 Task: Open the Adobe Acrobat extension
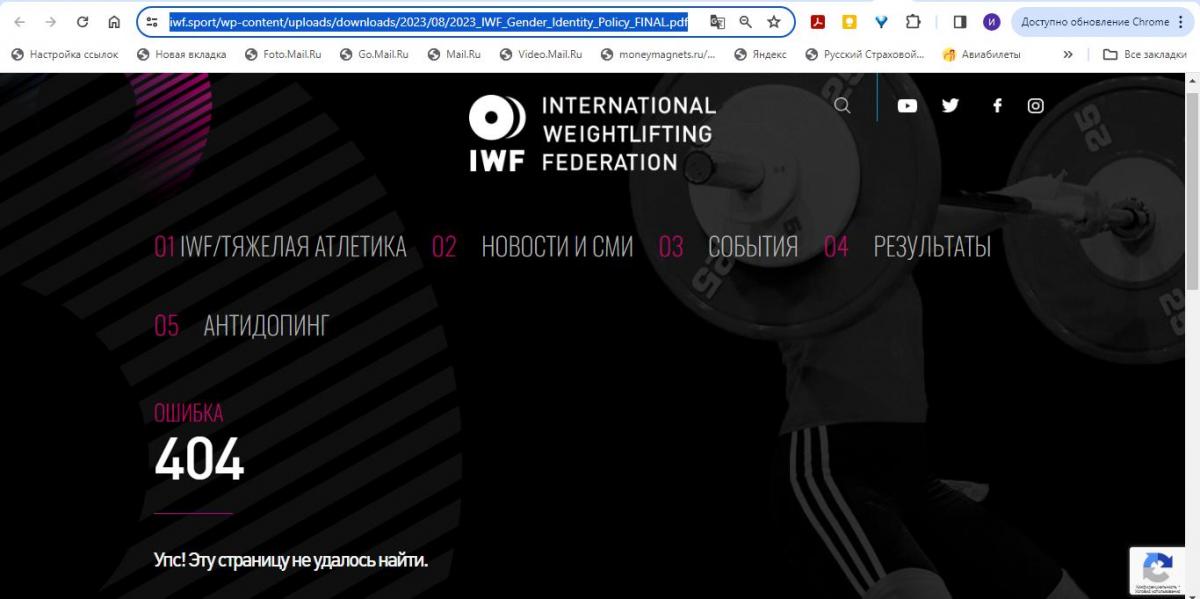coord(817,22)
